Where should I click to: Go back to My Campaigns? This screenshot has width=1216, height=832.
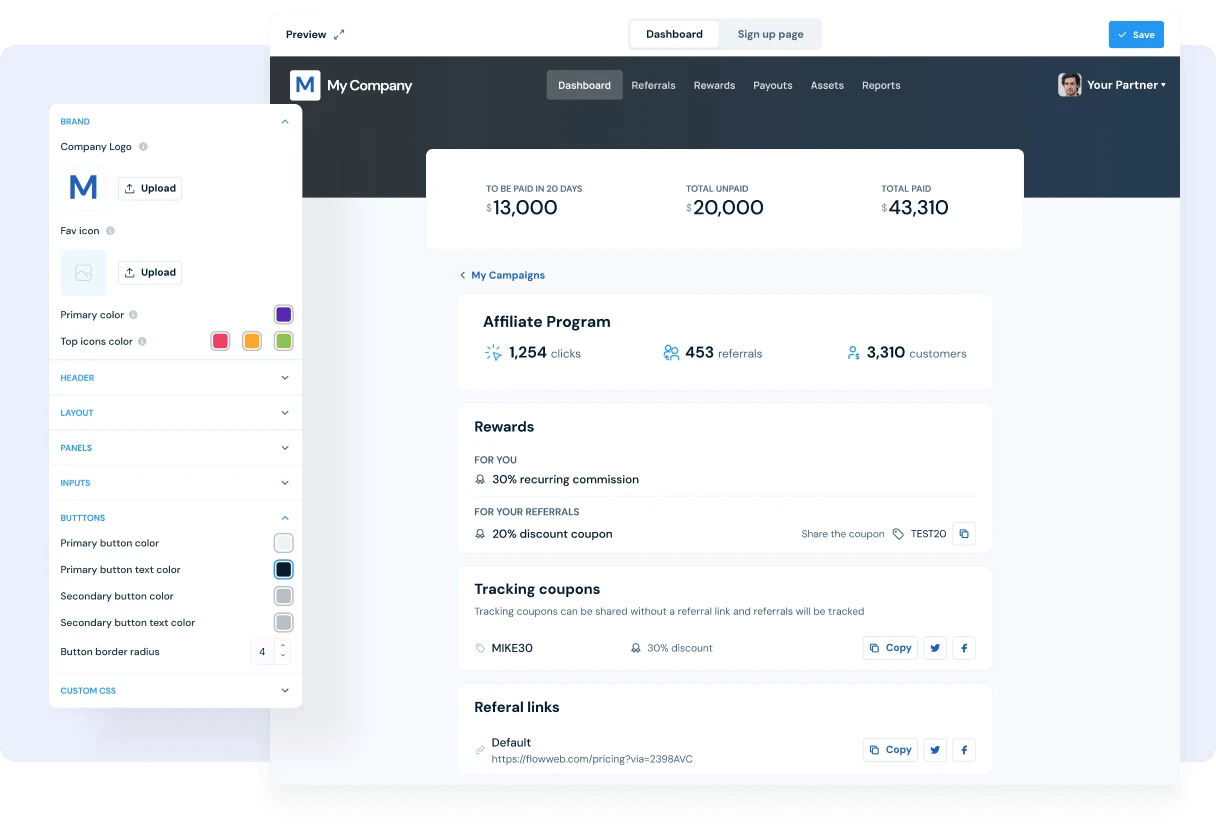[x=502, y=275]
